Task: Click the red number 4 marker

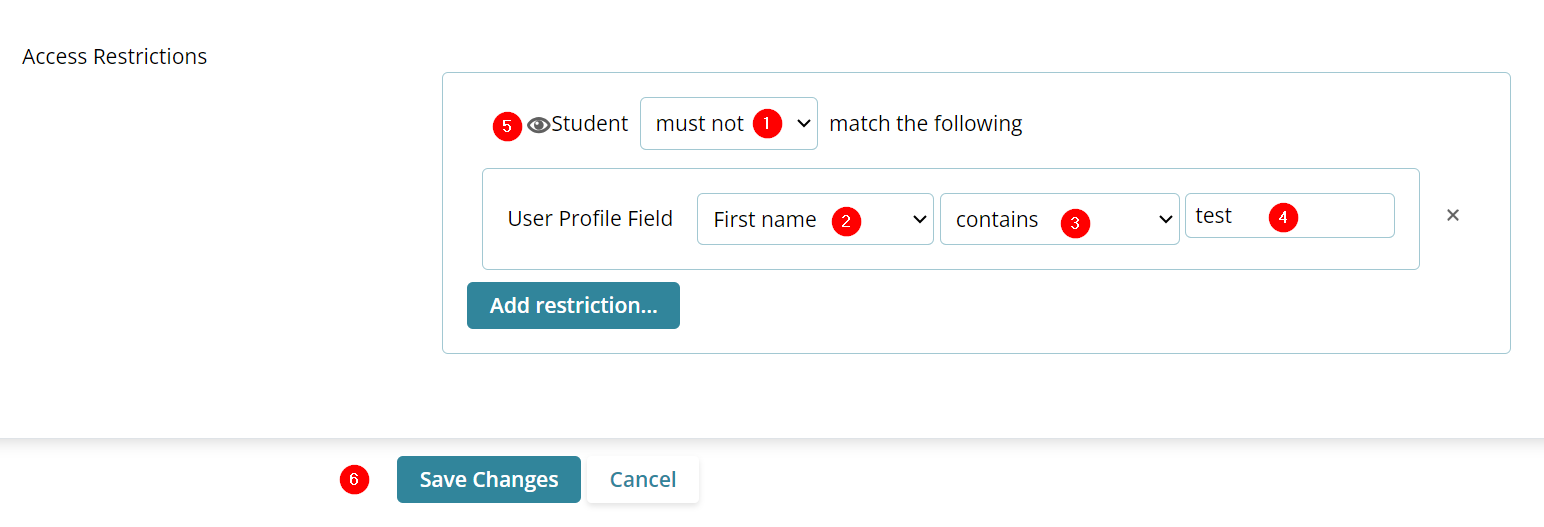Action: tap(1283, 217)
